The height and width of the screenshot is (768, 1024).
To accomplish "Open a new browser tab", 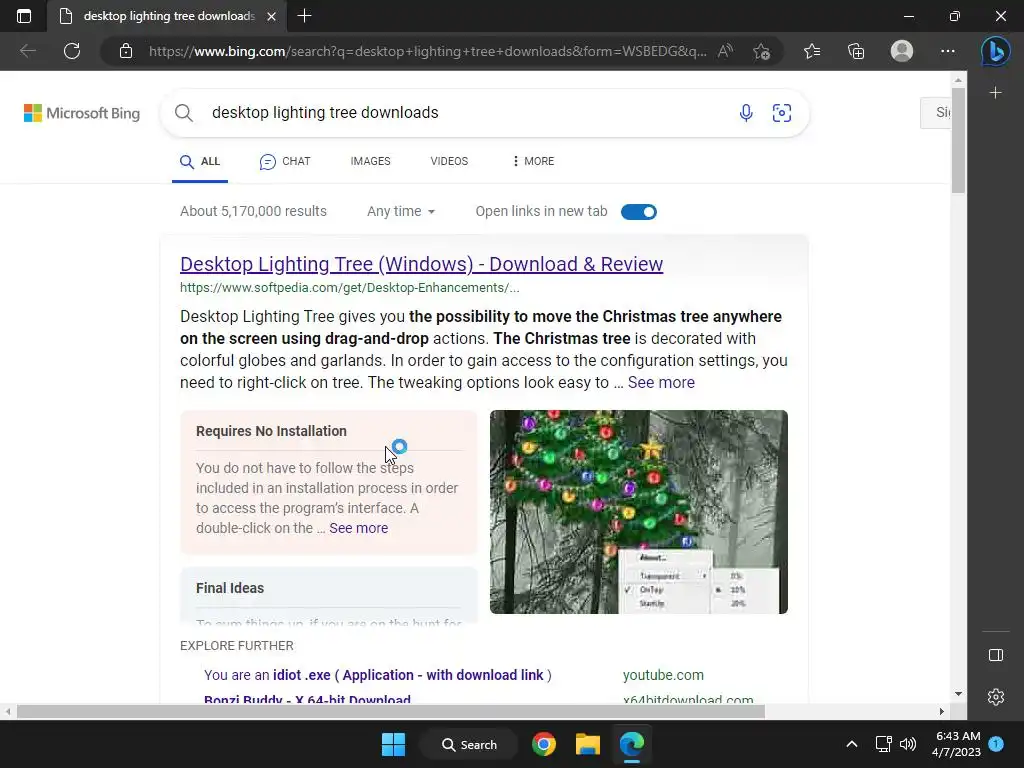I will click(304, 16).
